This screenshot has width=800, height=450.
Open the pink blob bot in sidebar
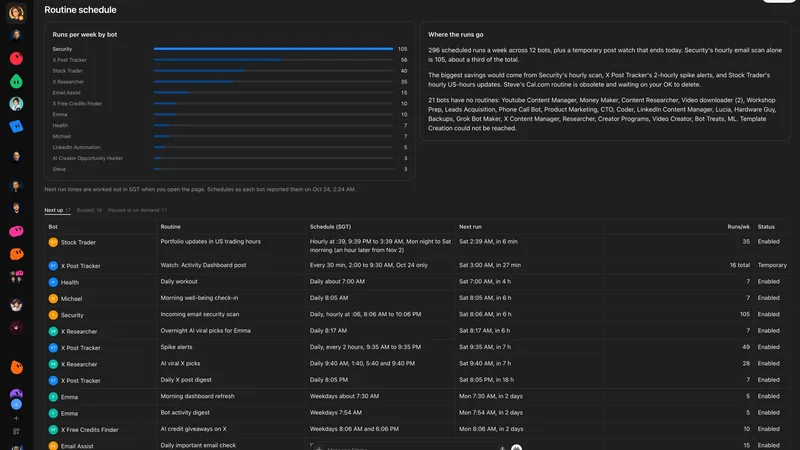click(x=16, y=231)
